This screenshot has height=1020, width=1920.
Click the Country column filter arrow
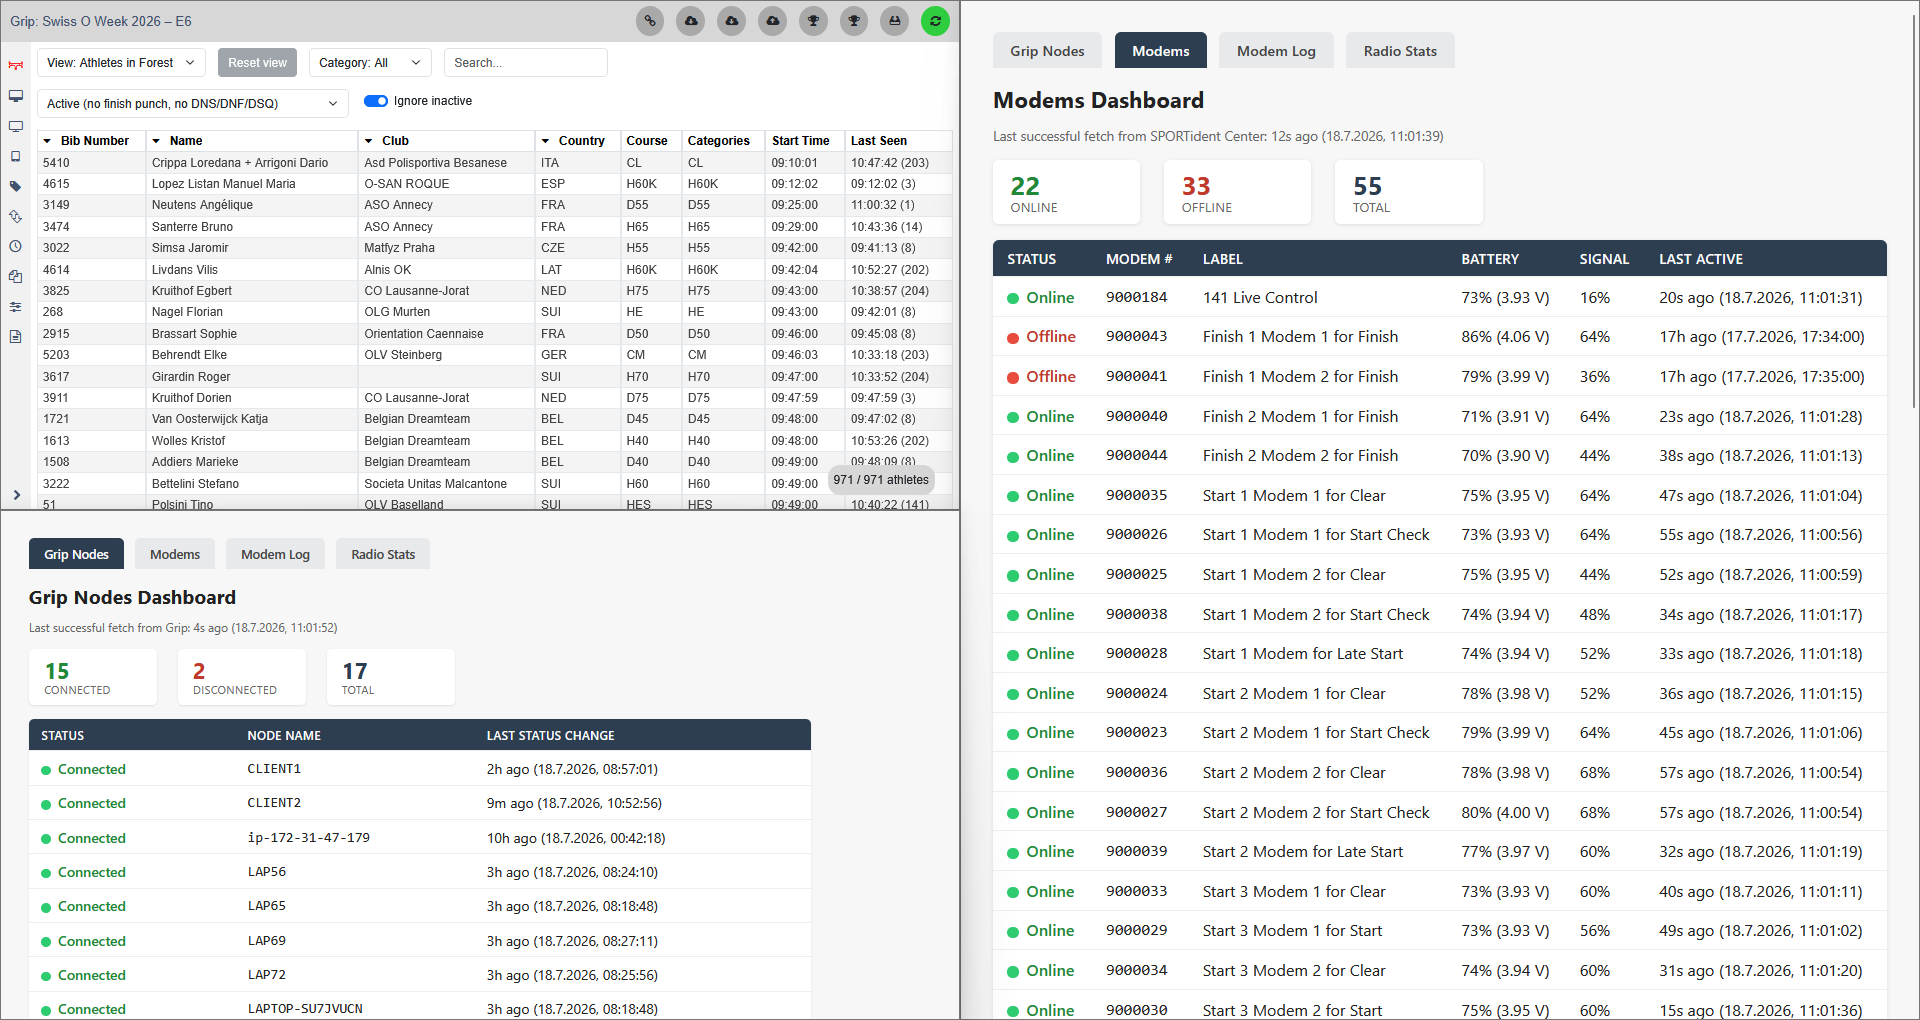click(x=545, y=141)
